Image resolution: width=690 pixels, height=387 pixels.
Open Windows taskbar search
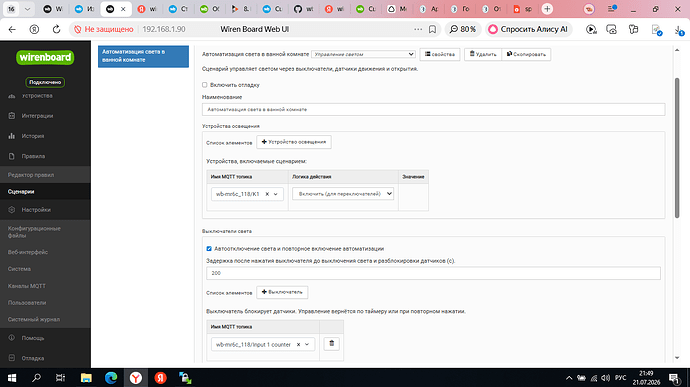pyautogui.click(x=37, y=378)
